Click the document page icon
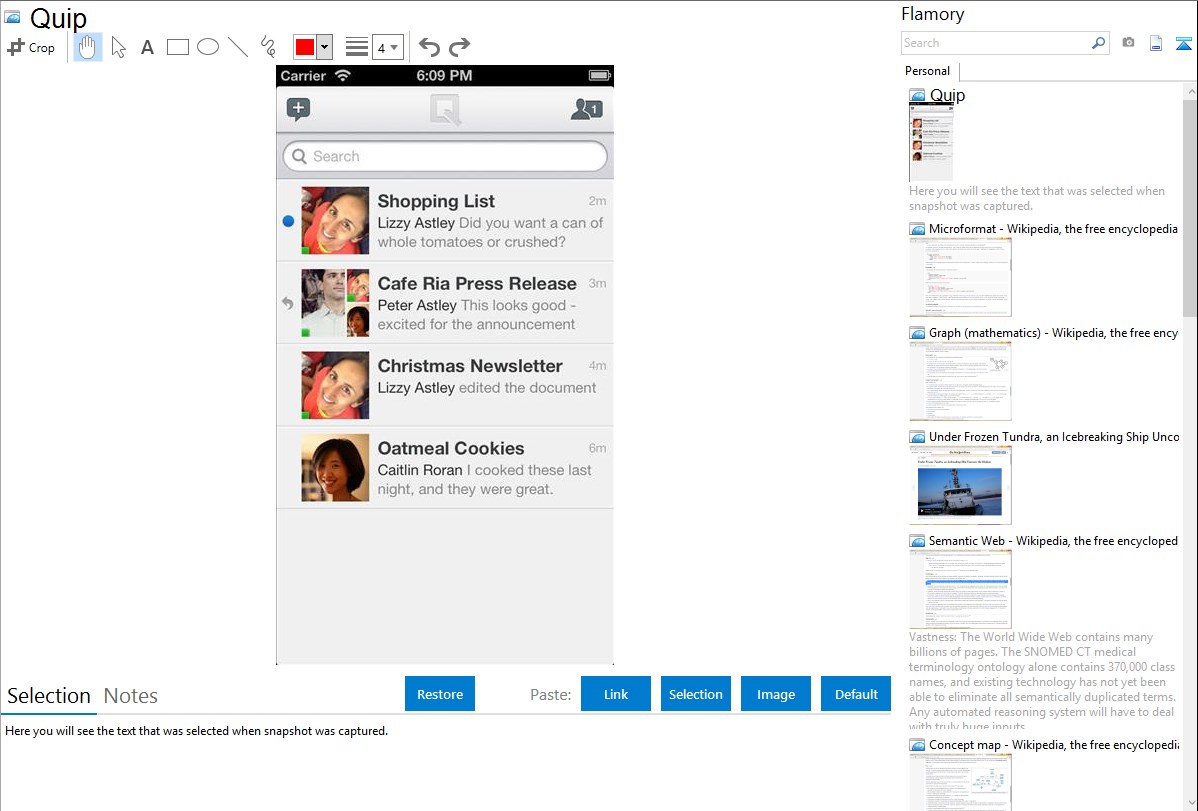 (1156, 43)
